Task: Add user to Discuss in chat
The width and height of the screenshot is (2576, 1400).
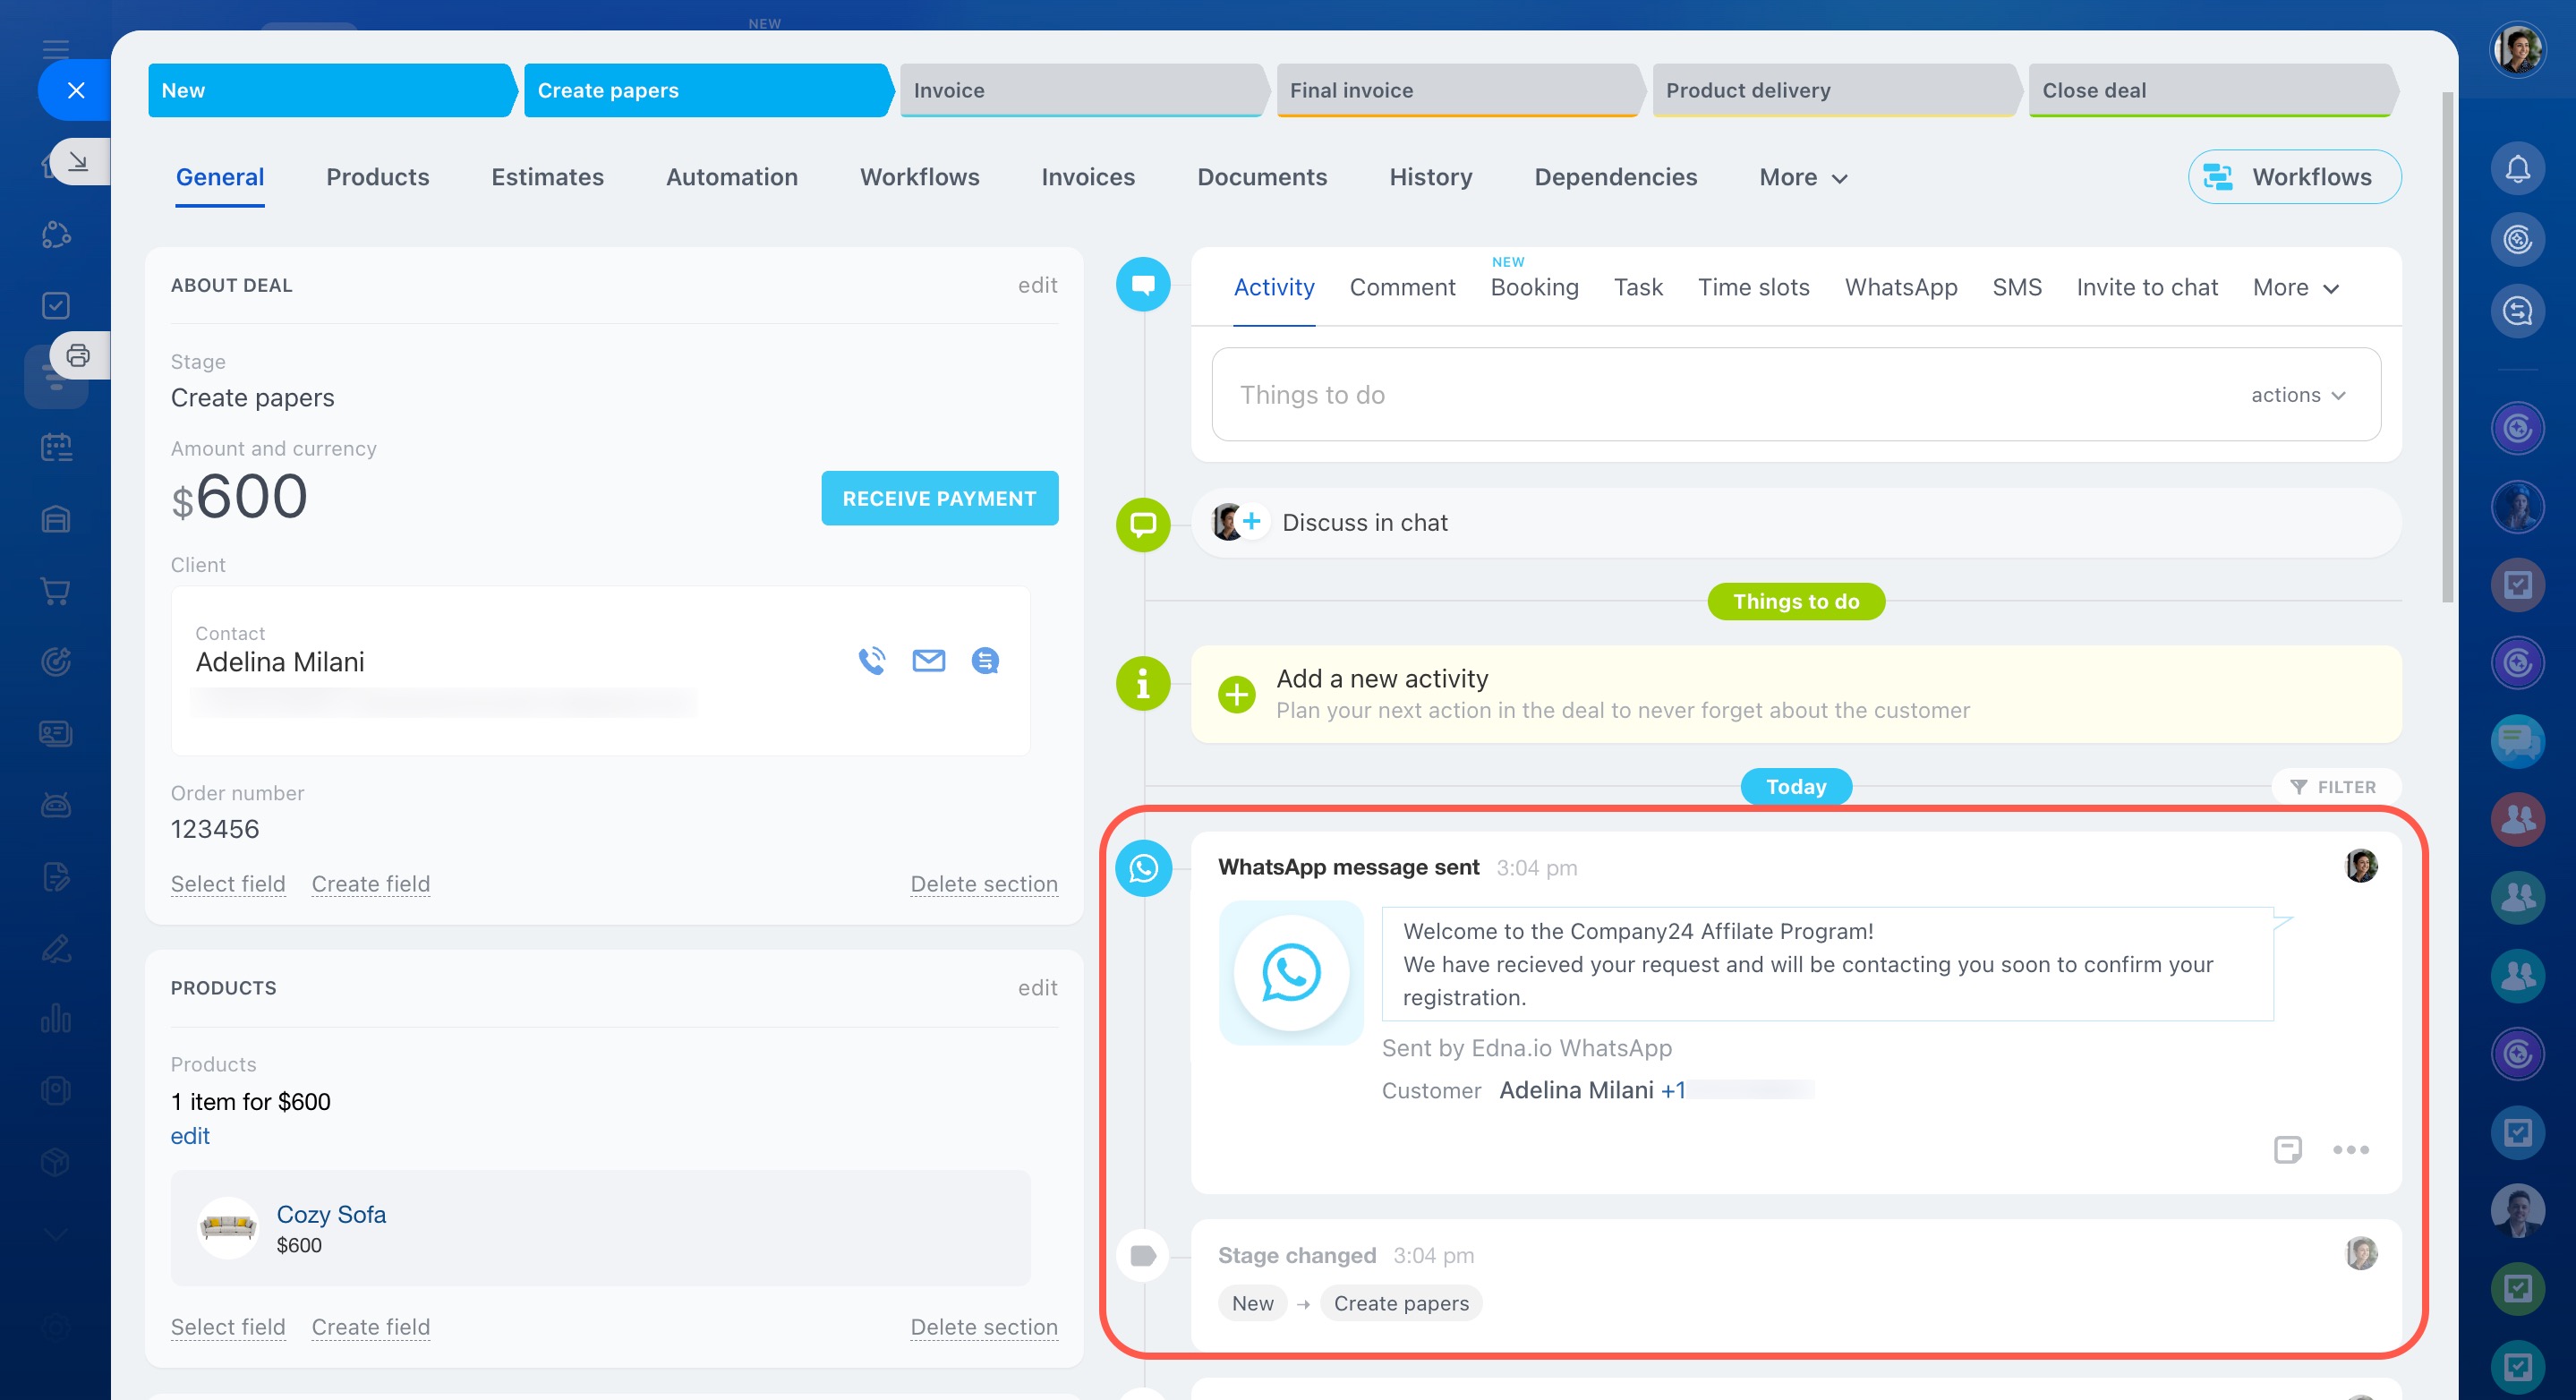Action: coord(1251,521)
